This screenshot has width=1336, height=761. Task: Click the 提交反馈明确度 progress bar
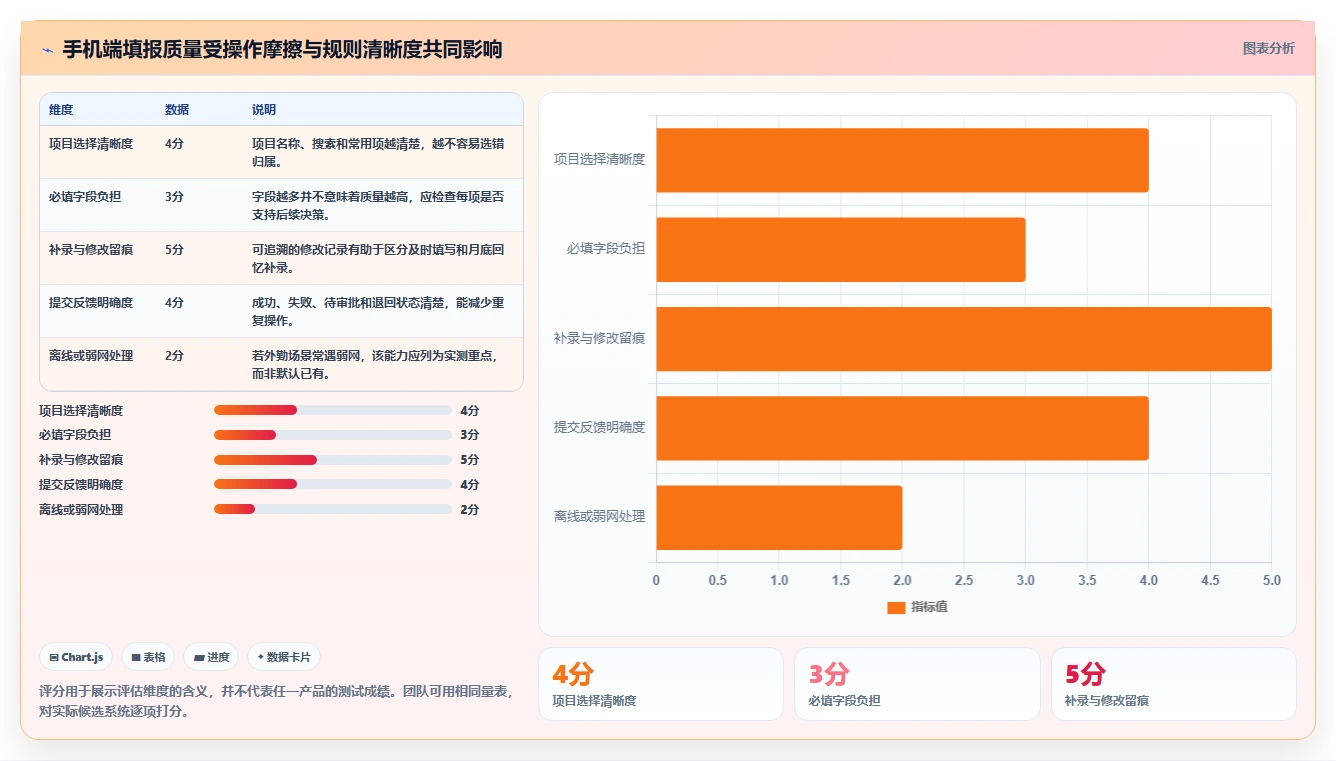pyautogui.click(x=333, y=484)
